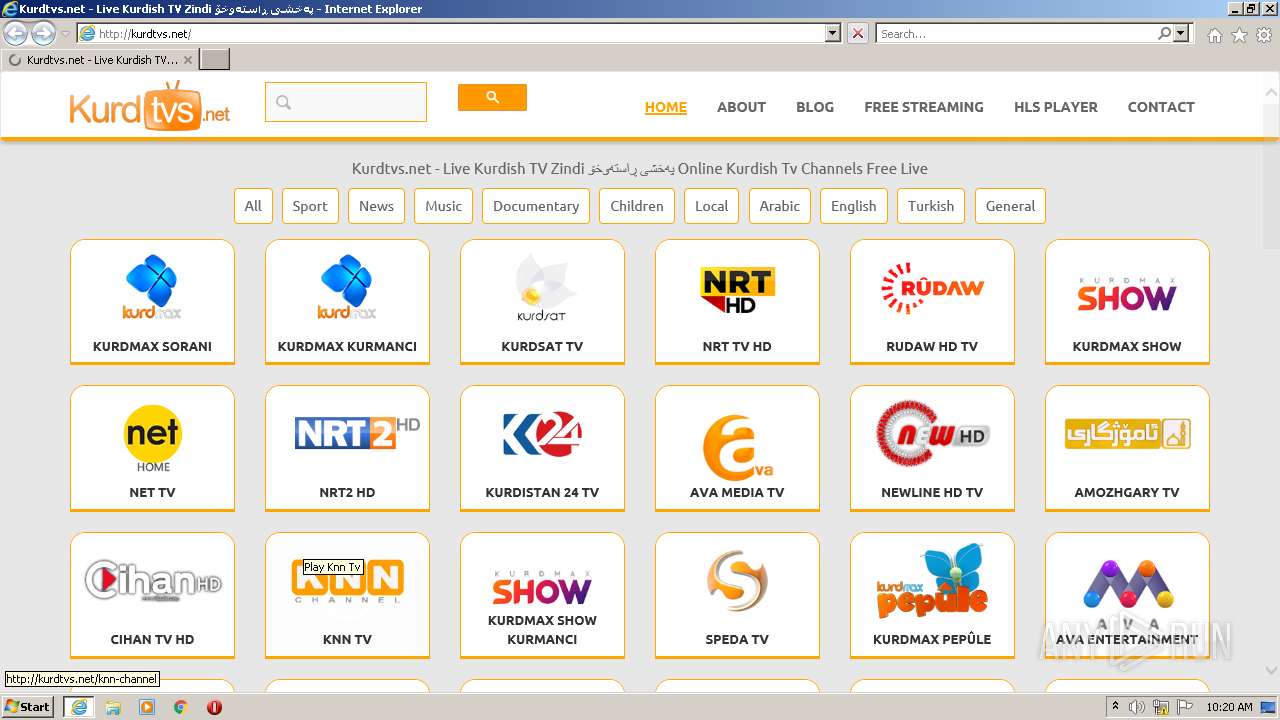Open the volume icon in system tray
The height and width of the screenshot is (720, 1280).
[x=1137, y=707]
